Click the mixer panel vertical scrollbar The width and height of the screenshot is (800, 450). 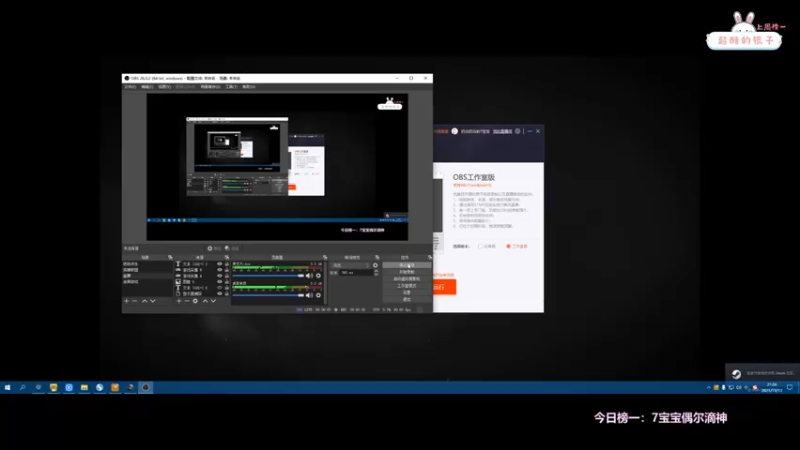coord(325,283)
